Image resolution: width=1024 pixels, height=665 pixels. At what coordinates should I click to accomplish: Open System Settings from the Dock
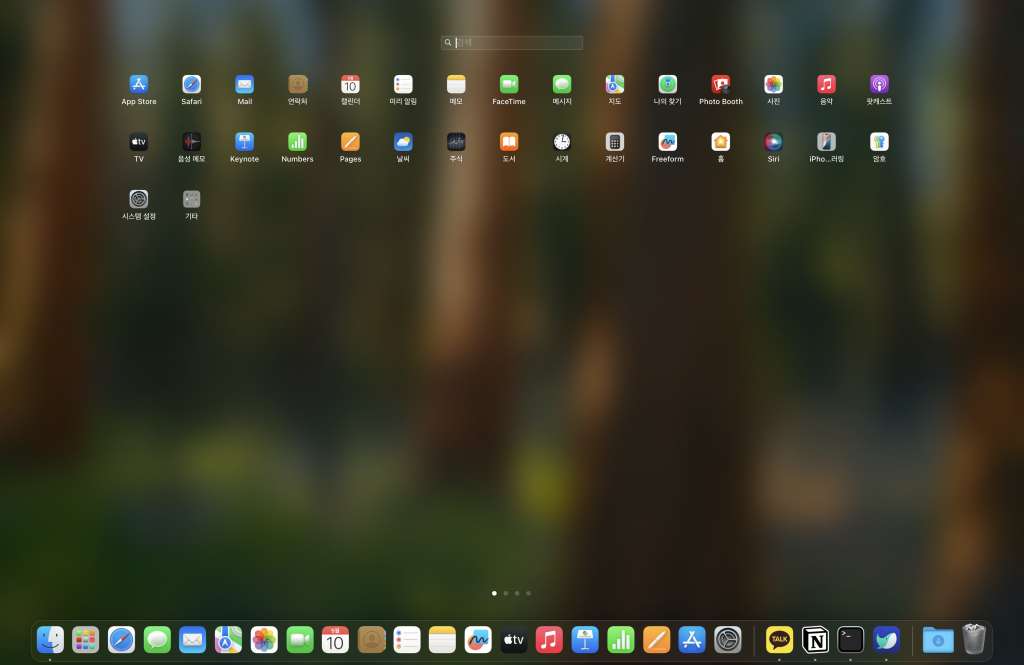click(728, 640)
